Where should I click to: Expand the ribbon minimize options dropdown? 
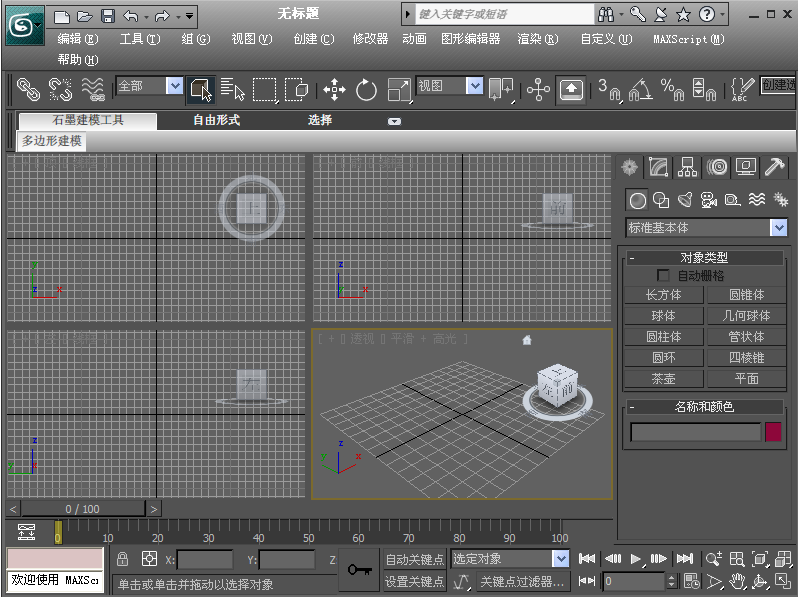point(394,121)
